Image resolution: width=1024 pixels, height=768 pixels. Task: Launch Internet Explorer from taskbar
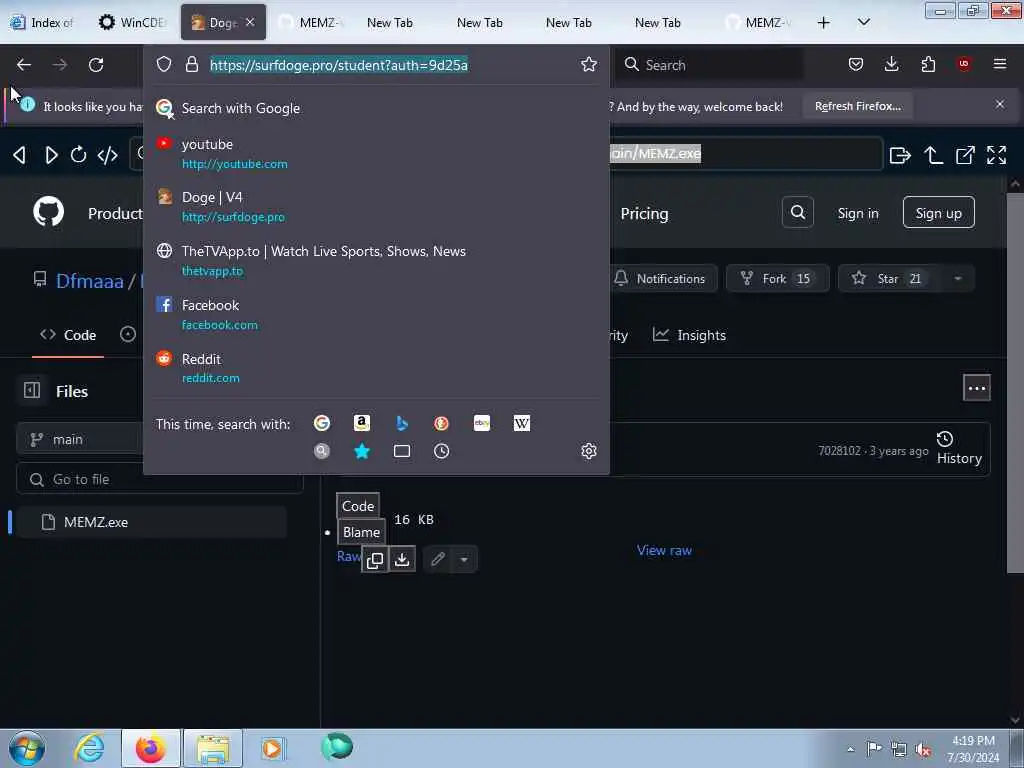pyautogui.click(x=89, y=748)
